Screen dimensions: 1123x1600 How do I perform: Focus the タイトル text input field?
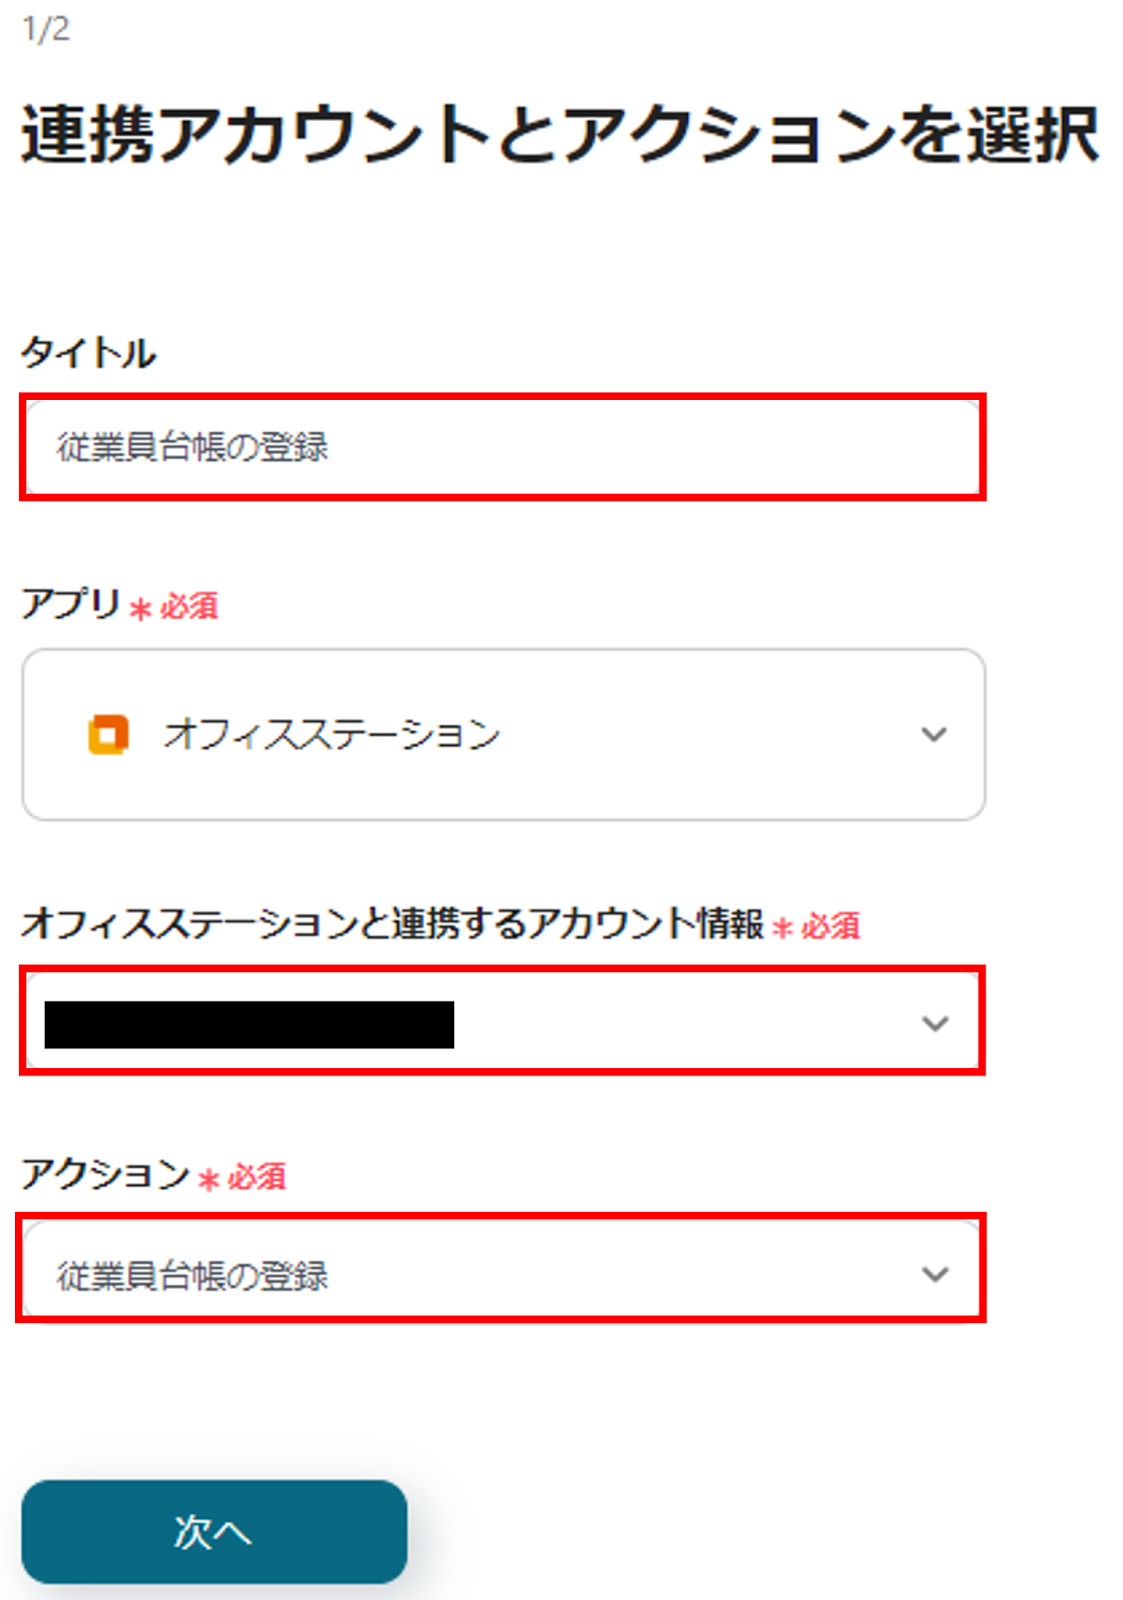click(502, 447)
